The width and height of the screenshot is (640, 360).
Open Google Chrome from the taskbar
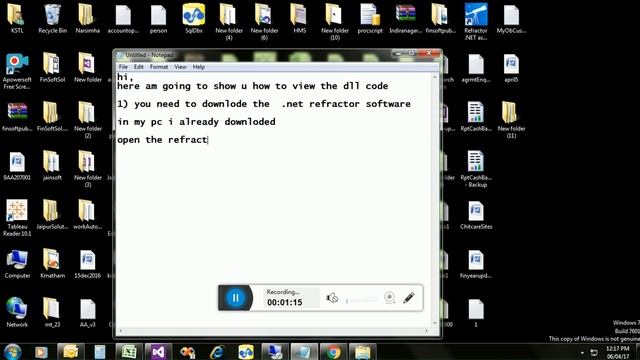333,351
